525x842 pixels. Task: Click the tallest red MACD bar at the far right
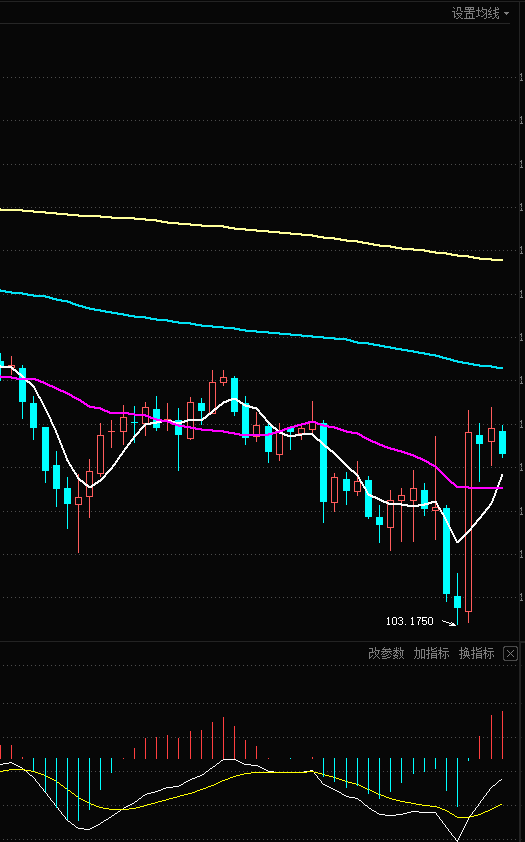point(502,735)
